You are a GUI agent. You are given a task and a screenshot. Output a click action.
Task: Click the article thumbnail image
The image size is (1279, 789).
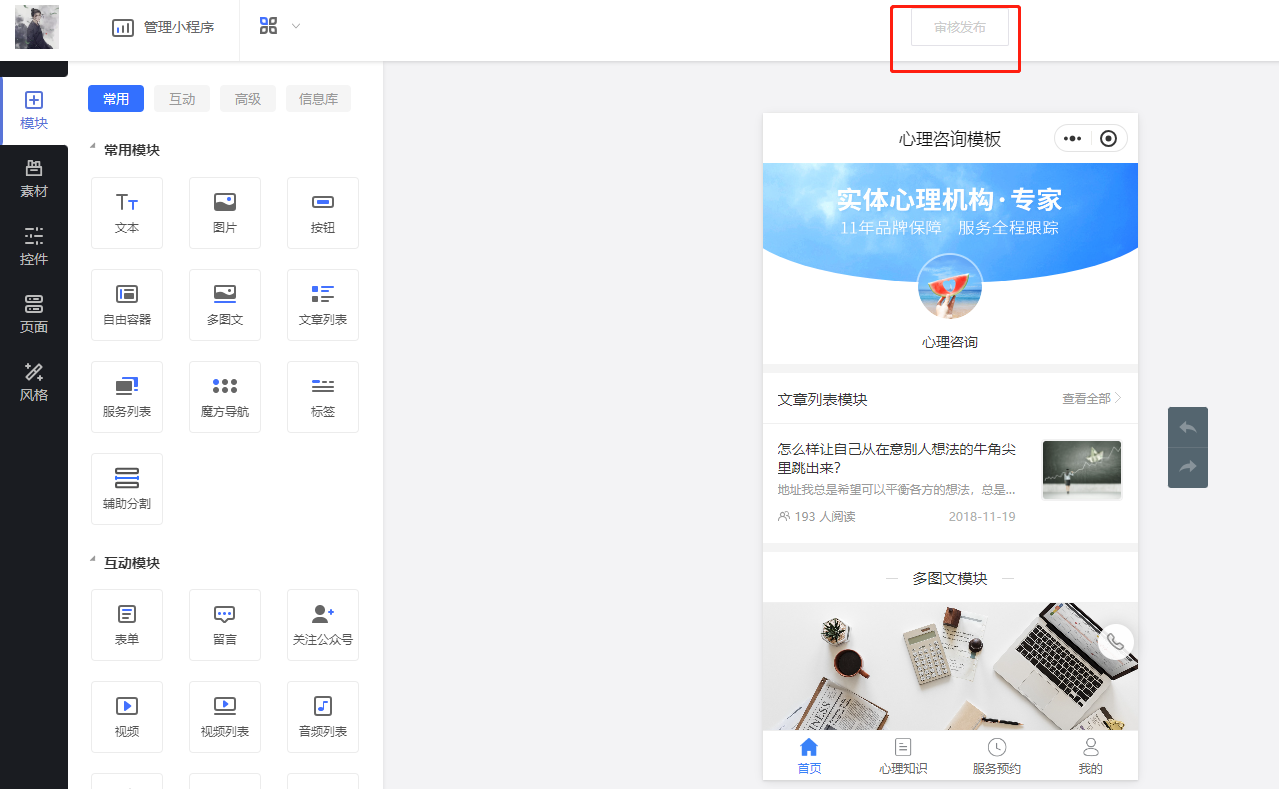pyautogui.click(x=1082, y=469)
